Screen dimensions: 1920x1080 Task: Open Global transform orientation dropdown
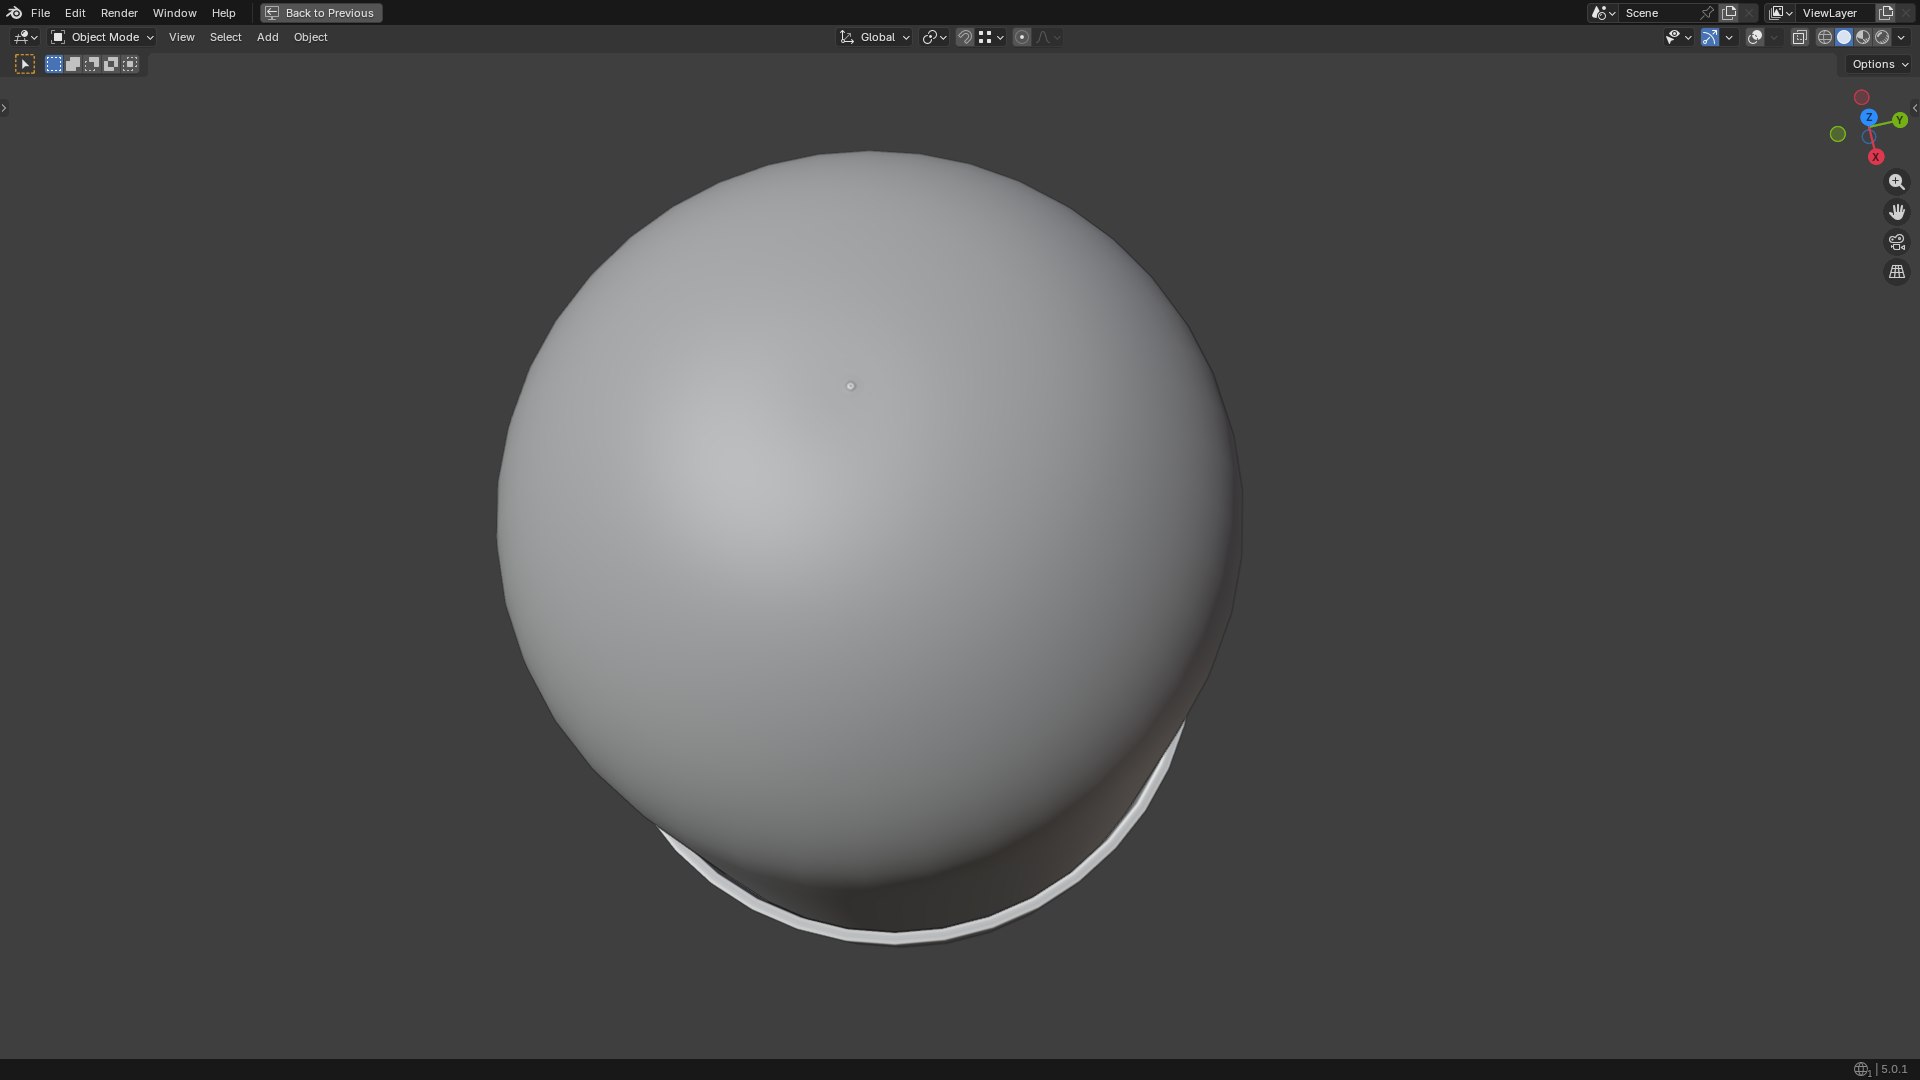(875, 37)
